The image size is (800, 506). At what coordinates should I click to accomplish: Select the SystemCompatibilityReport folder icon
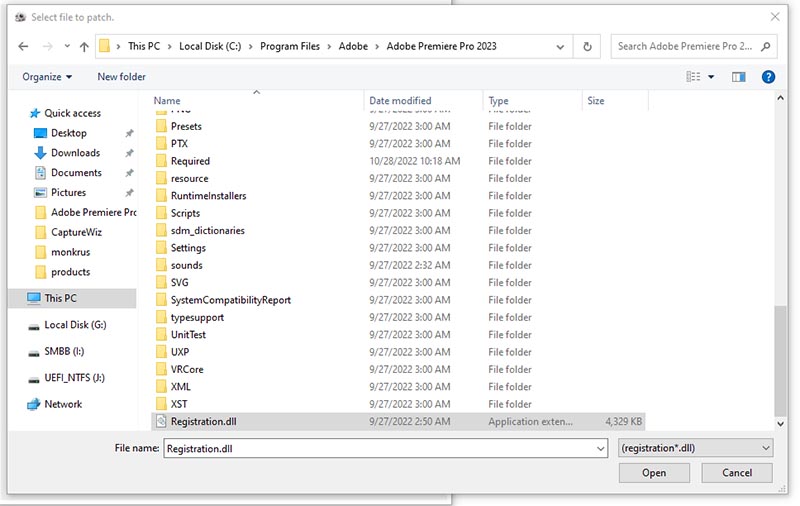161,299
